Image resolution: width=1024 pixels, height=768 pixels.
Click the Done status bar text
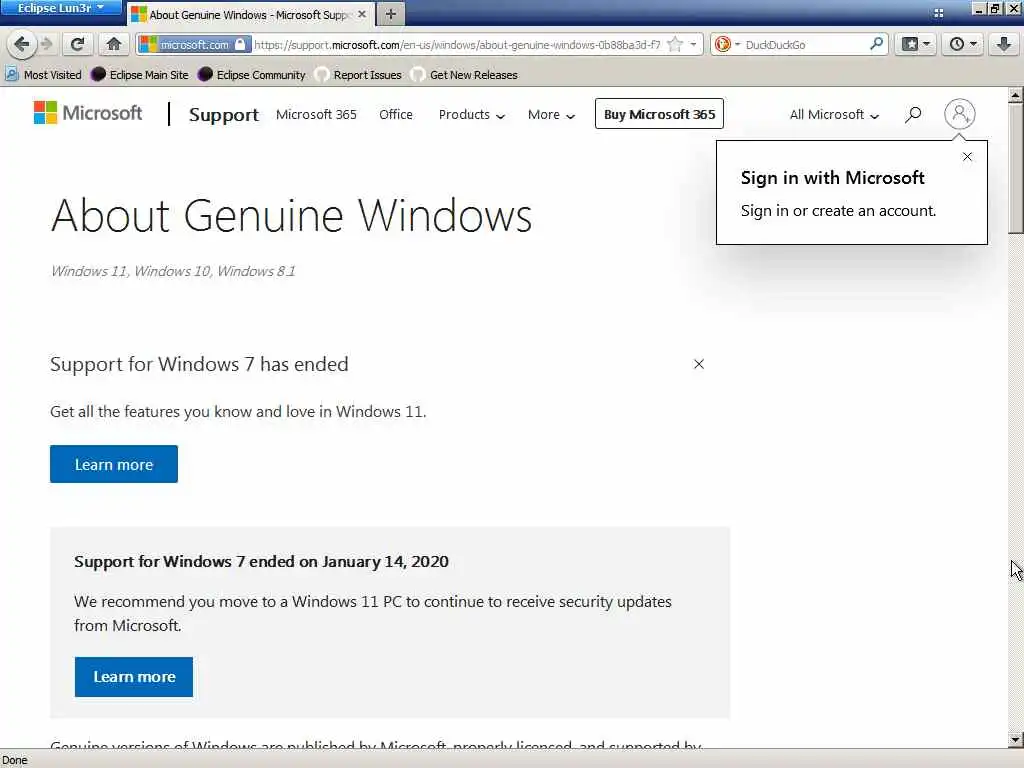(x=14, y=760)
